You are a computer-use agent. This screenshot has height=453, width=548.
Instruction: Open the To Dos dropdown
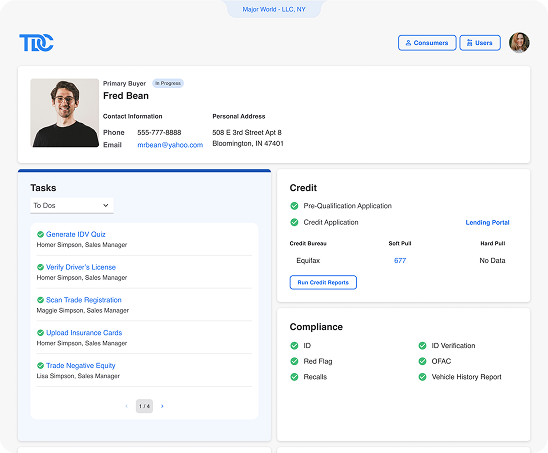72,206
